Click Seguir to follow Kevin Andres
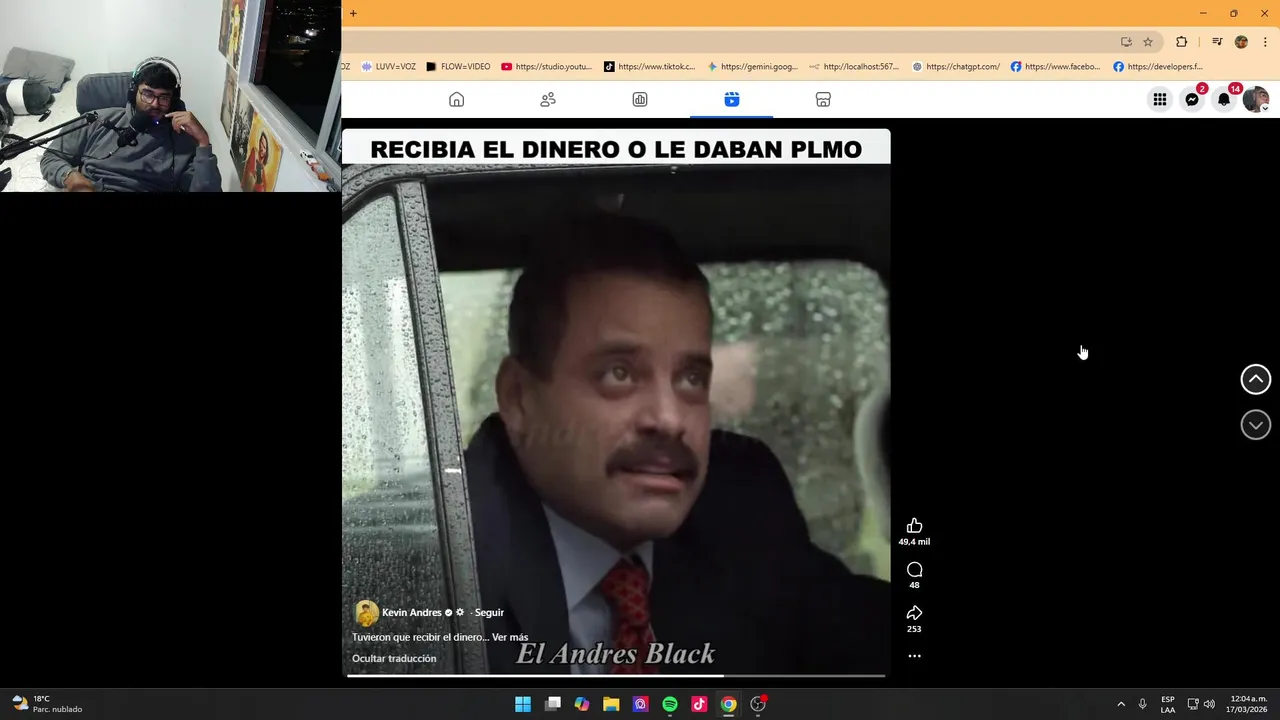The width and height of the screenshot is (1280, 720). [x=489, y=613]
